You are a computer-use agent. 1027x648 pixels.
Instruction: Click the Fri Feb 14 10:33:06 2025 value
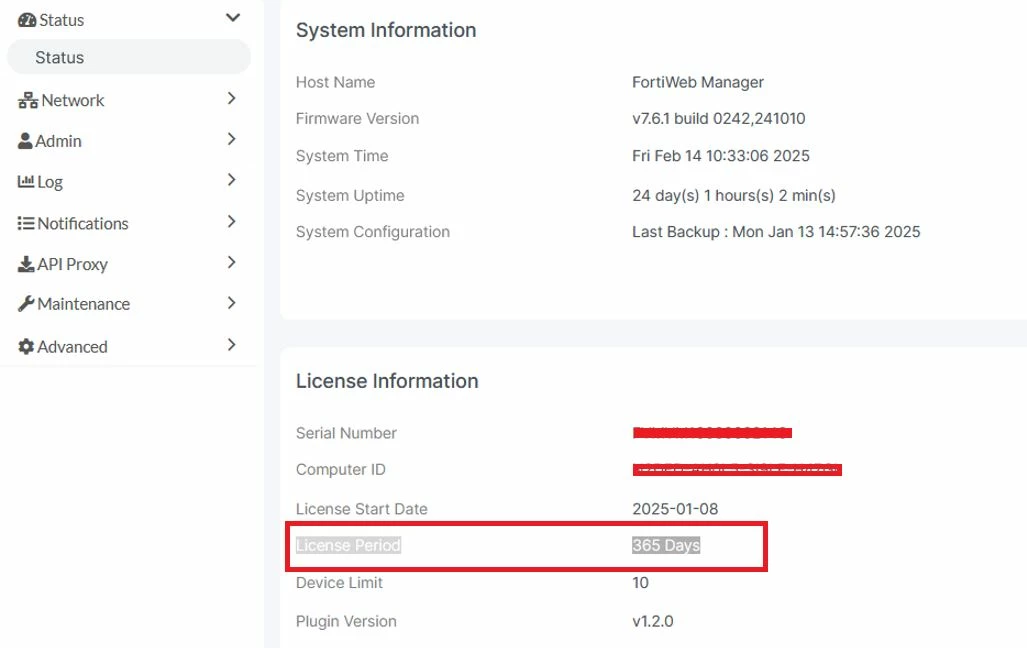click(x=720, y=156)
